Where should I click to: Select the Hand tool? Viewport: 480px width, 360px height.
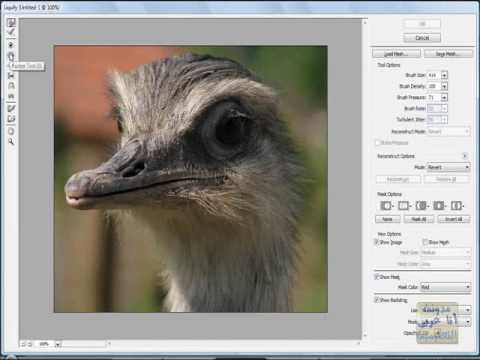[11, 131]
